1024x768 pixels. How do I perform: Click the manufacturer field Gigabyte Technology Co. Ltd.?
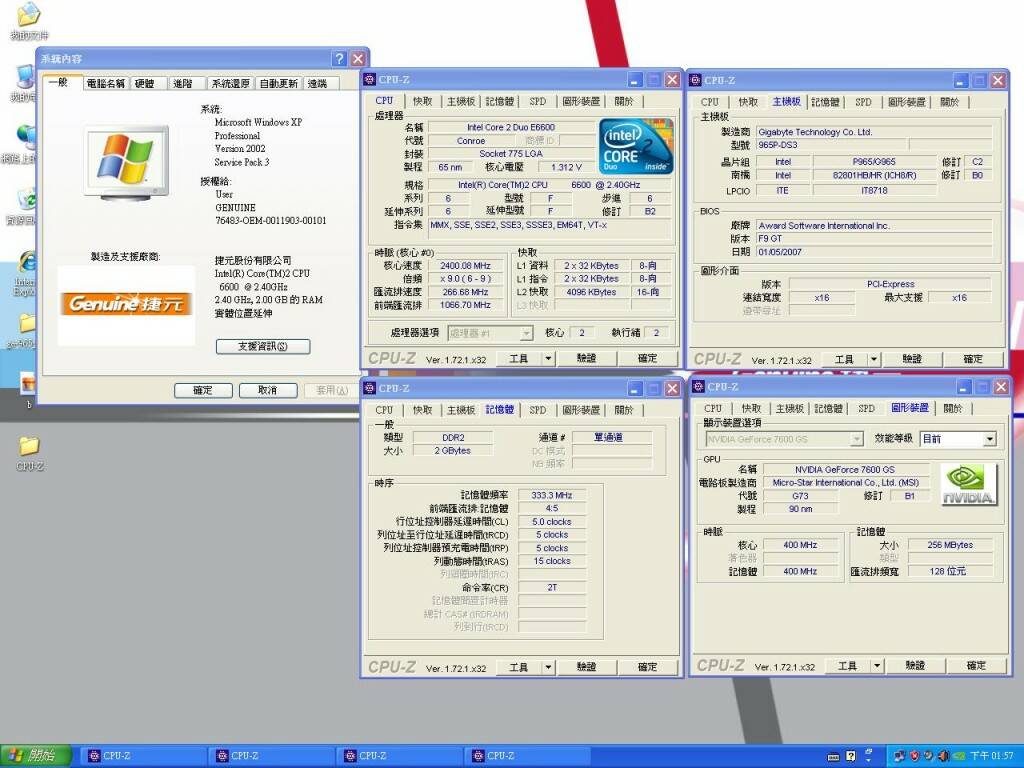874,132
